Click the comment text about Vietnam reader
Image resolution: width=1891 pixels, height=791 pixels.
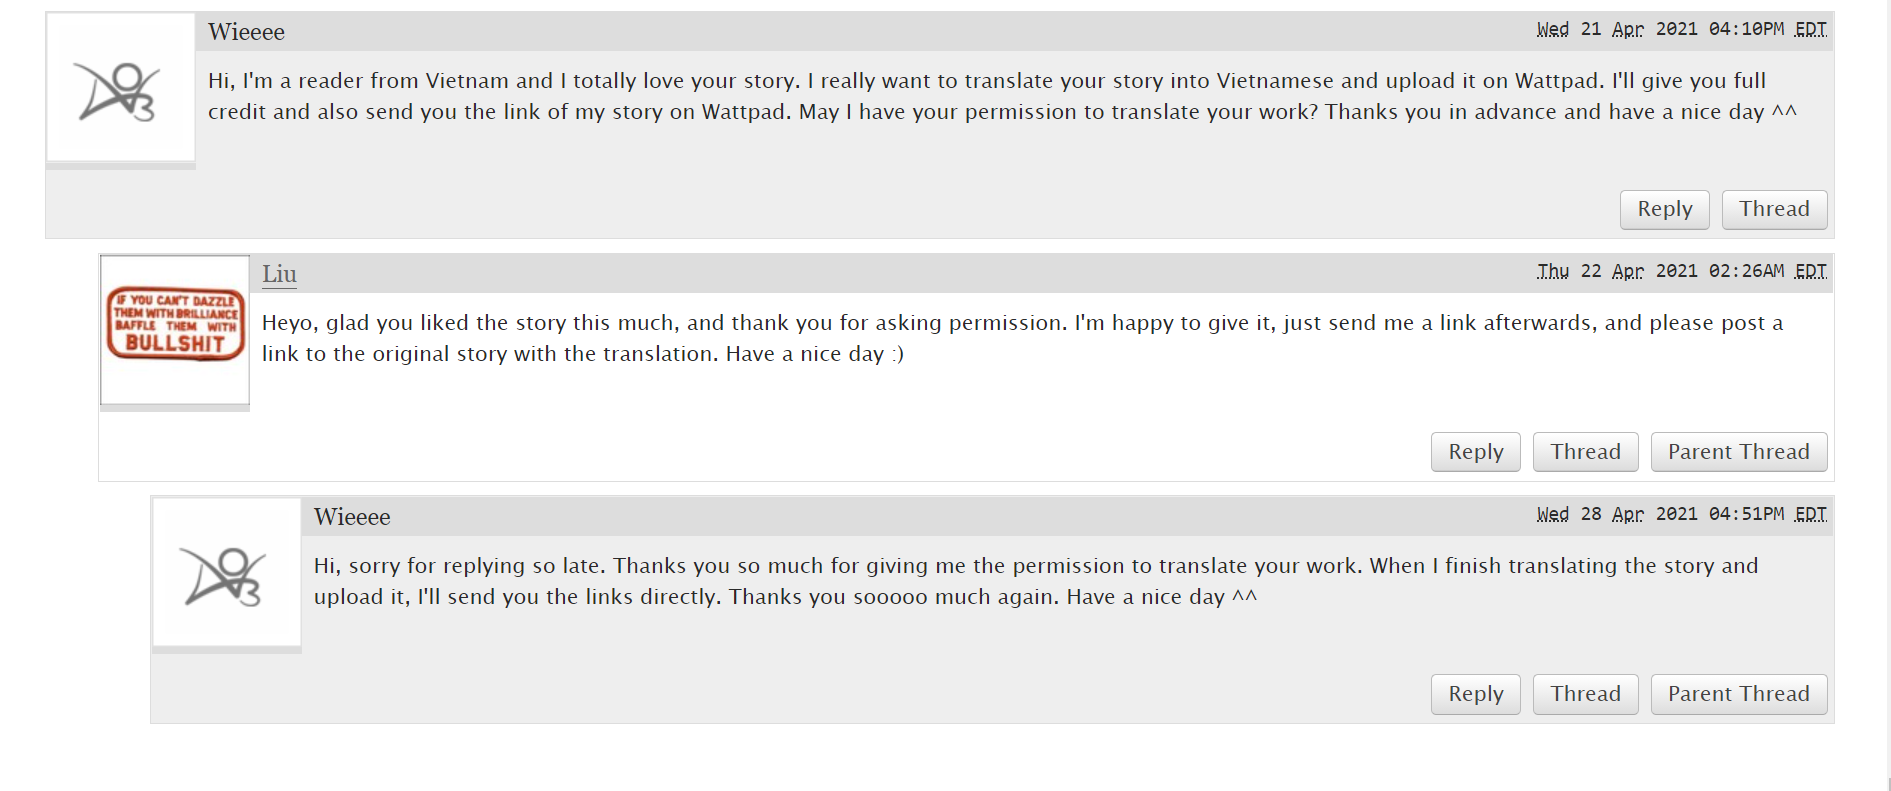(1001, 96)
